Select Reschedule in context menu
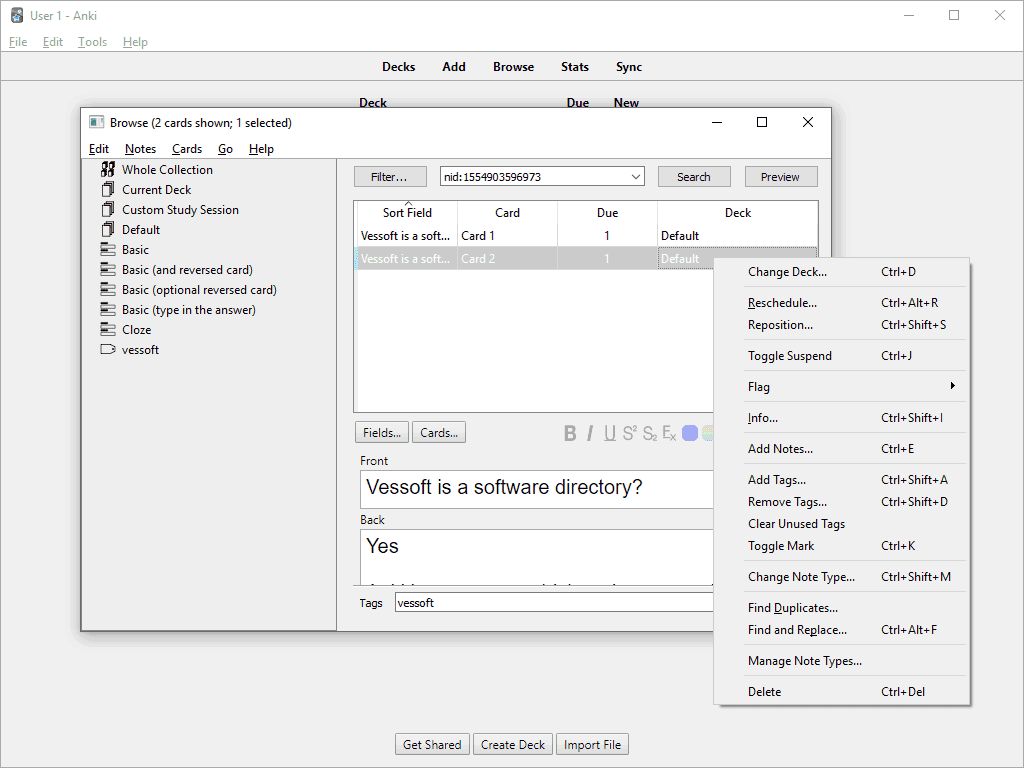Screen dimensions: 1024x768 841,303
